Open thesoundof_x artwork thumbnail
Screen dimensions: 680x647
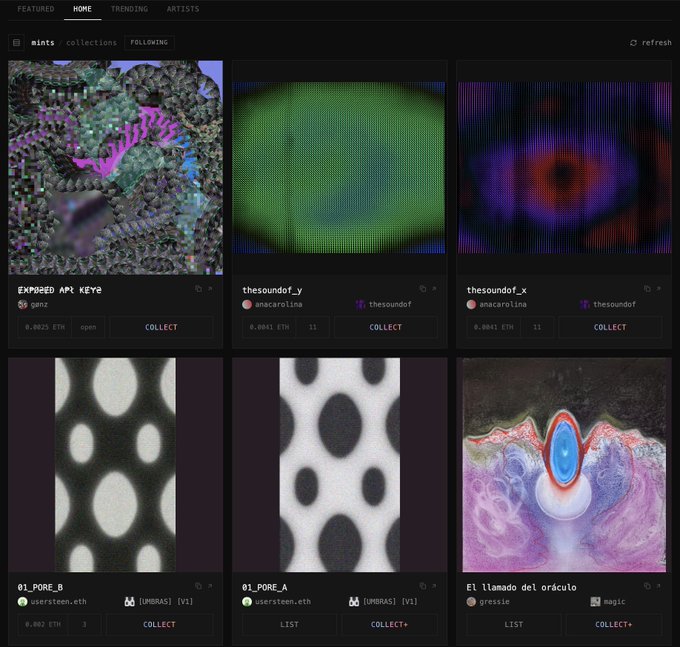click(x=565, y=167)
